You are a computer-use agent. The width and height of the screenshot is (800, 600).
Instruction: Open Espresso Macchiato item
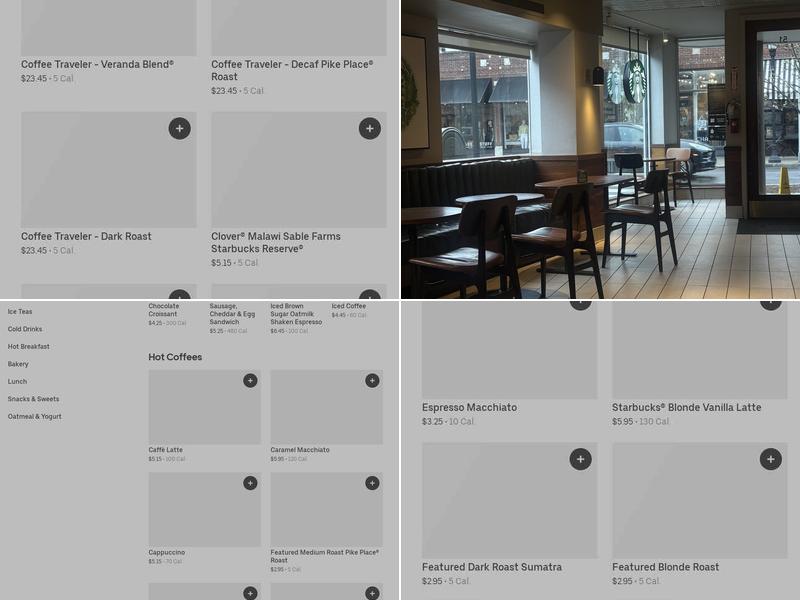pyautogui.click(x=469, y=407)
